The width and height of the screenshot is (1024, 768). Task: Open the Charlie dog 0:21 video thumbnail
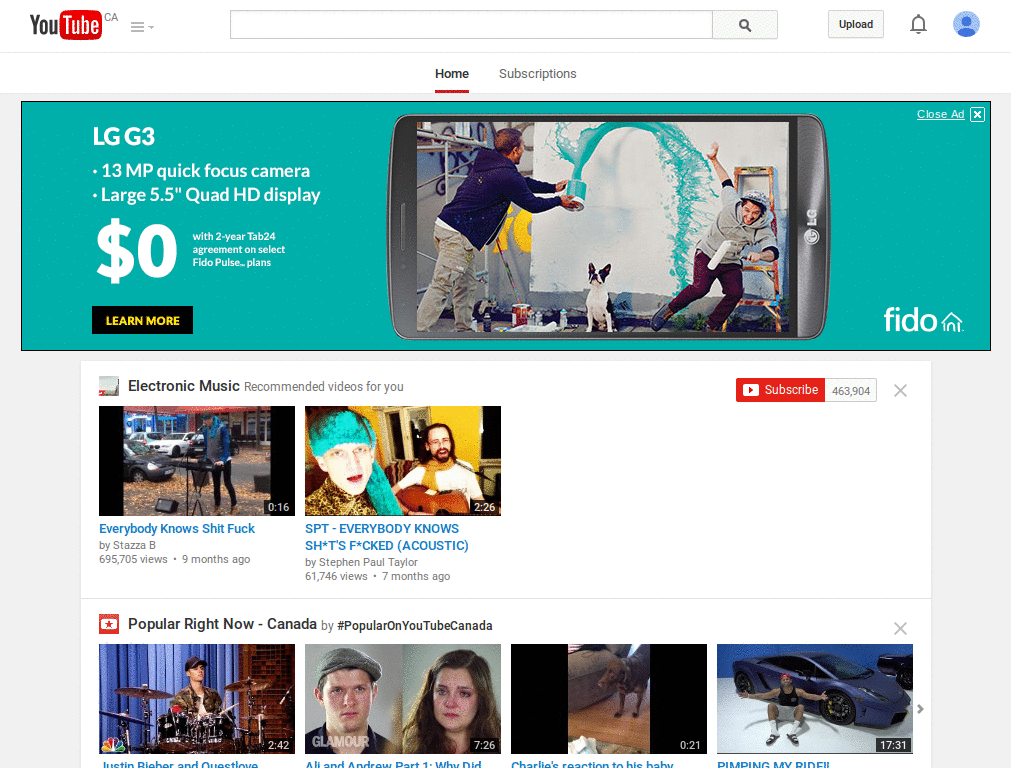coord(609,699)
